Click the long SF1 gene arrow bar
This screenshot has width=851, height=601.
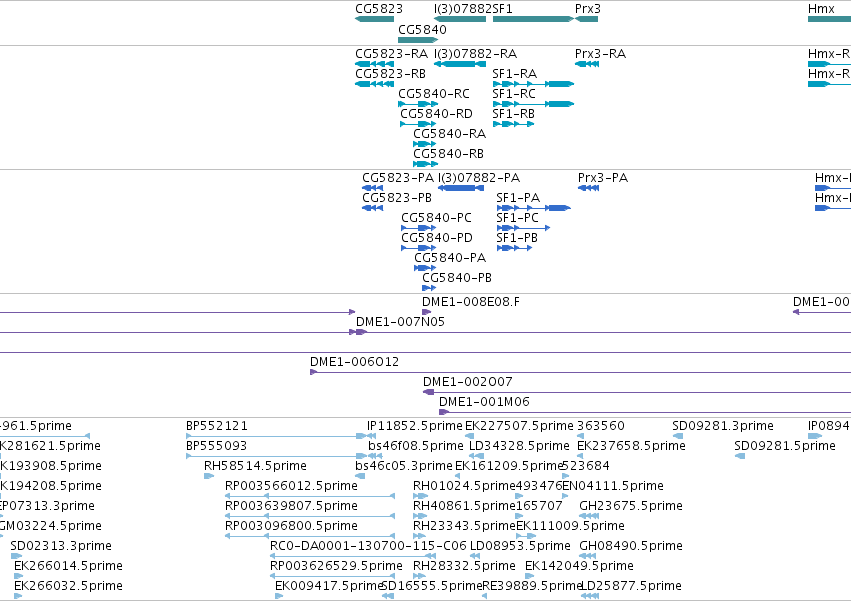pyautogui.click(x=534, y=19)
